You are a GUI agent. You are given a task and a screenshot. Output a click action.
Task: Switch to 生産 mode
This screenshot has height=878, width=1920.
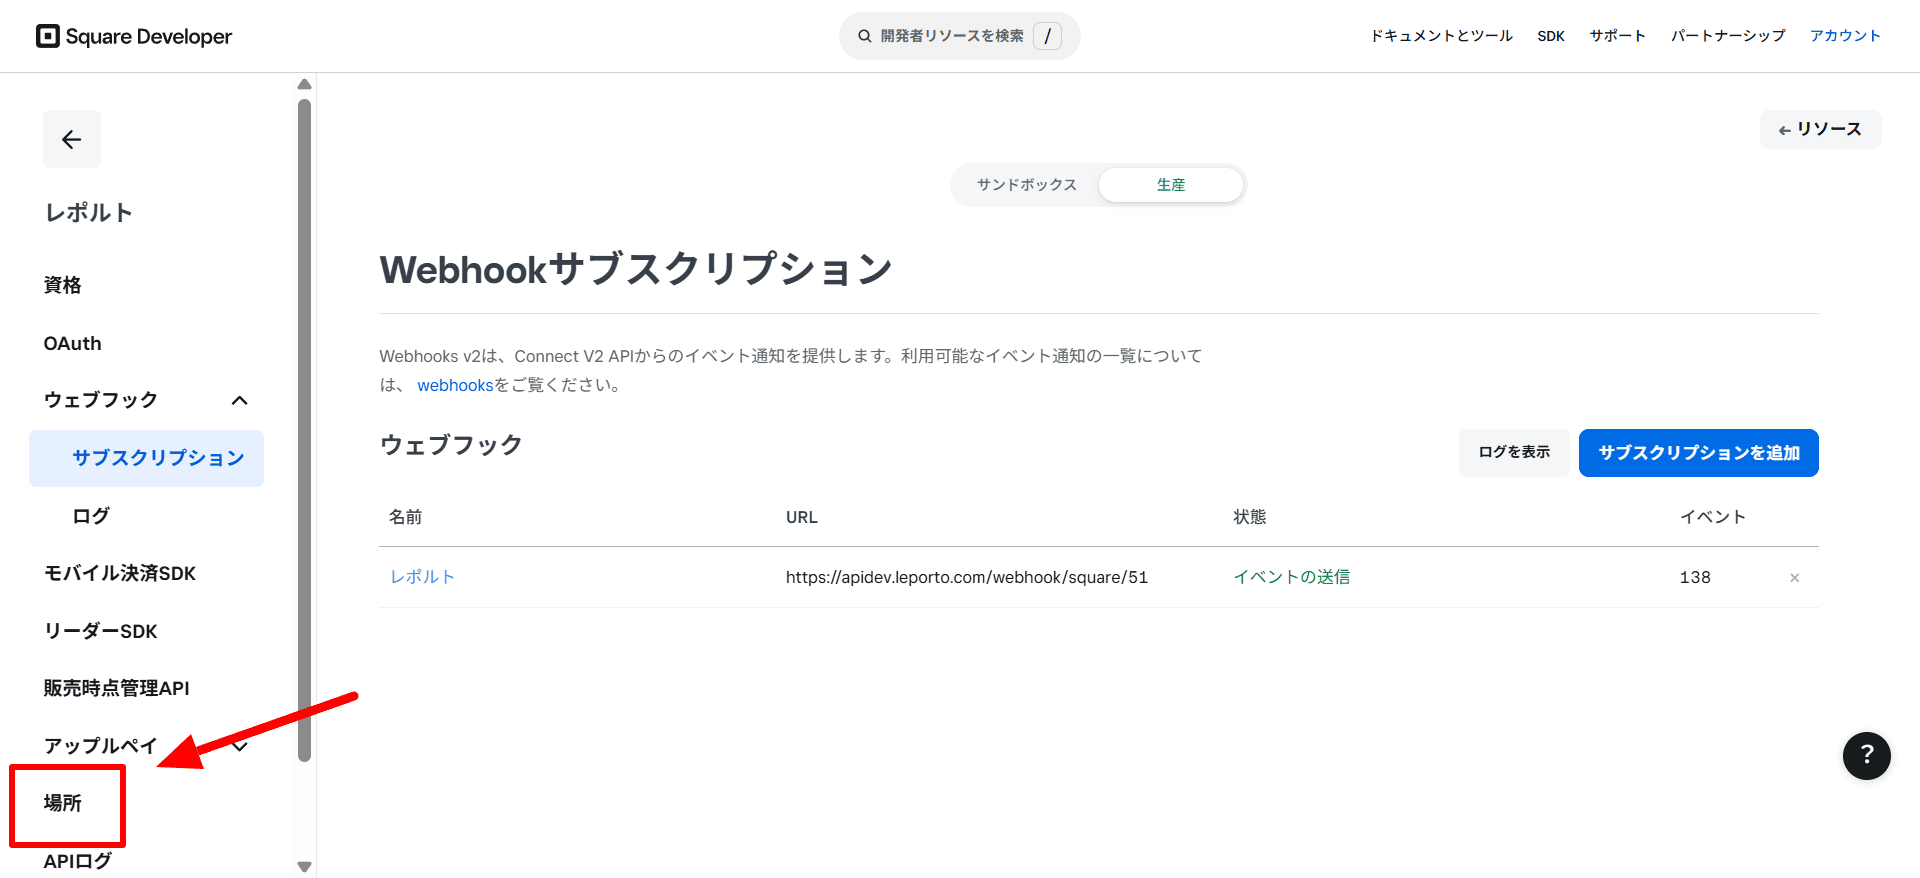tap(1170, 185)
